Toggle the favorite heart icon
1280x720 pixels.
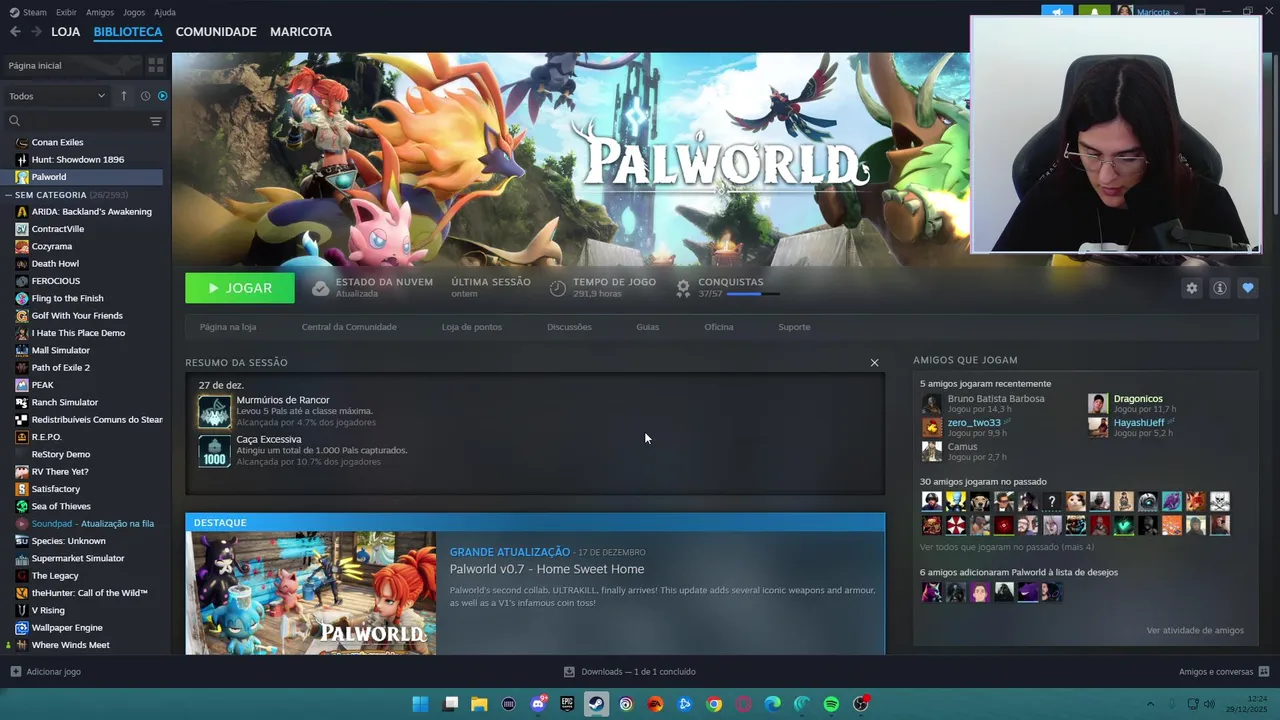pyautogui.click(x=1247, y=288)
